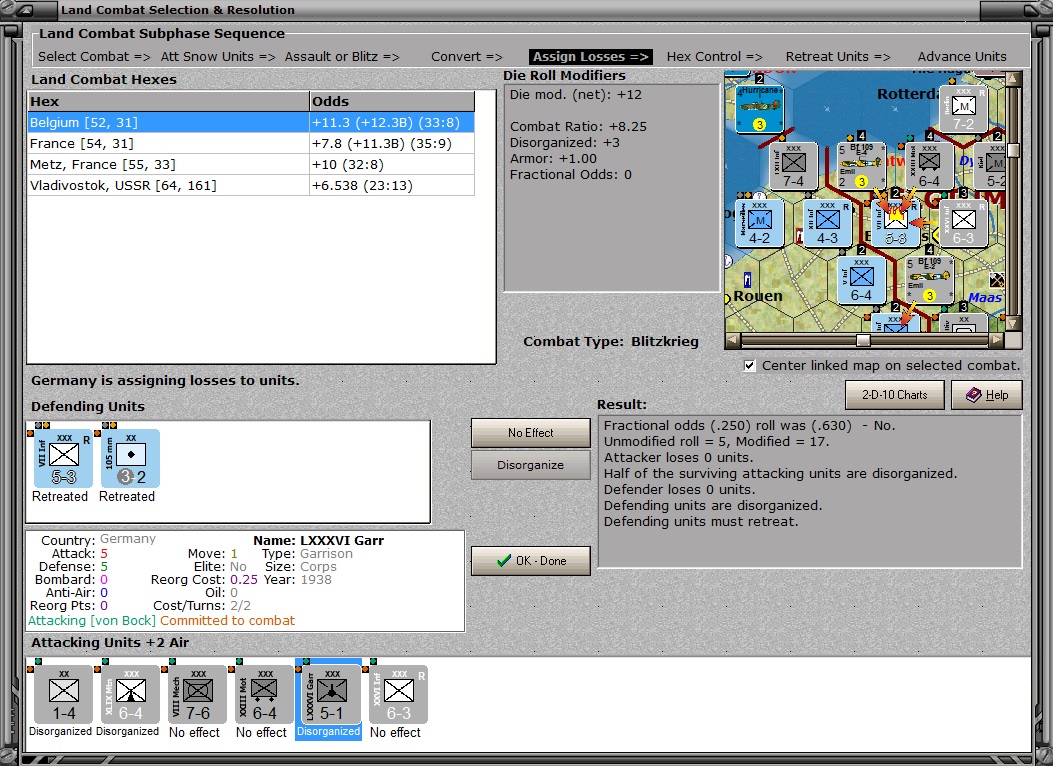Click the map vertical scrollbar down arrow
The width and height of the screenshot is (1053, 766).
pos(1013,324)
